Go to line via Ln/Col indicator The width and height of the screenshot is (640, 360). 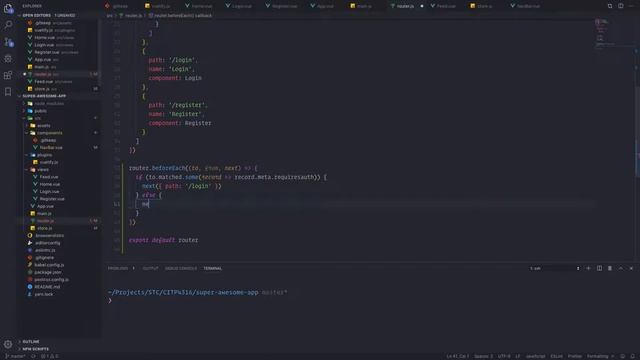coord(458,356)
